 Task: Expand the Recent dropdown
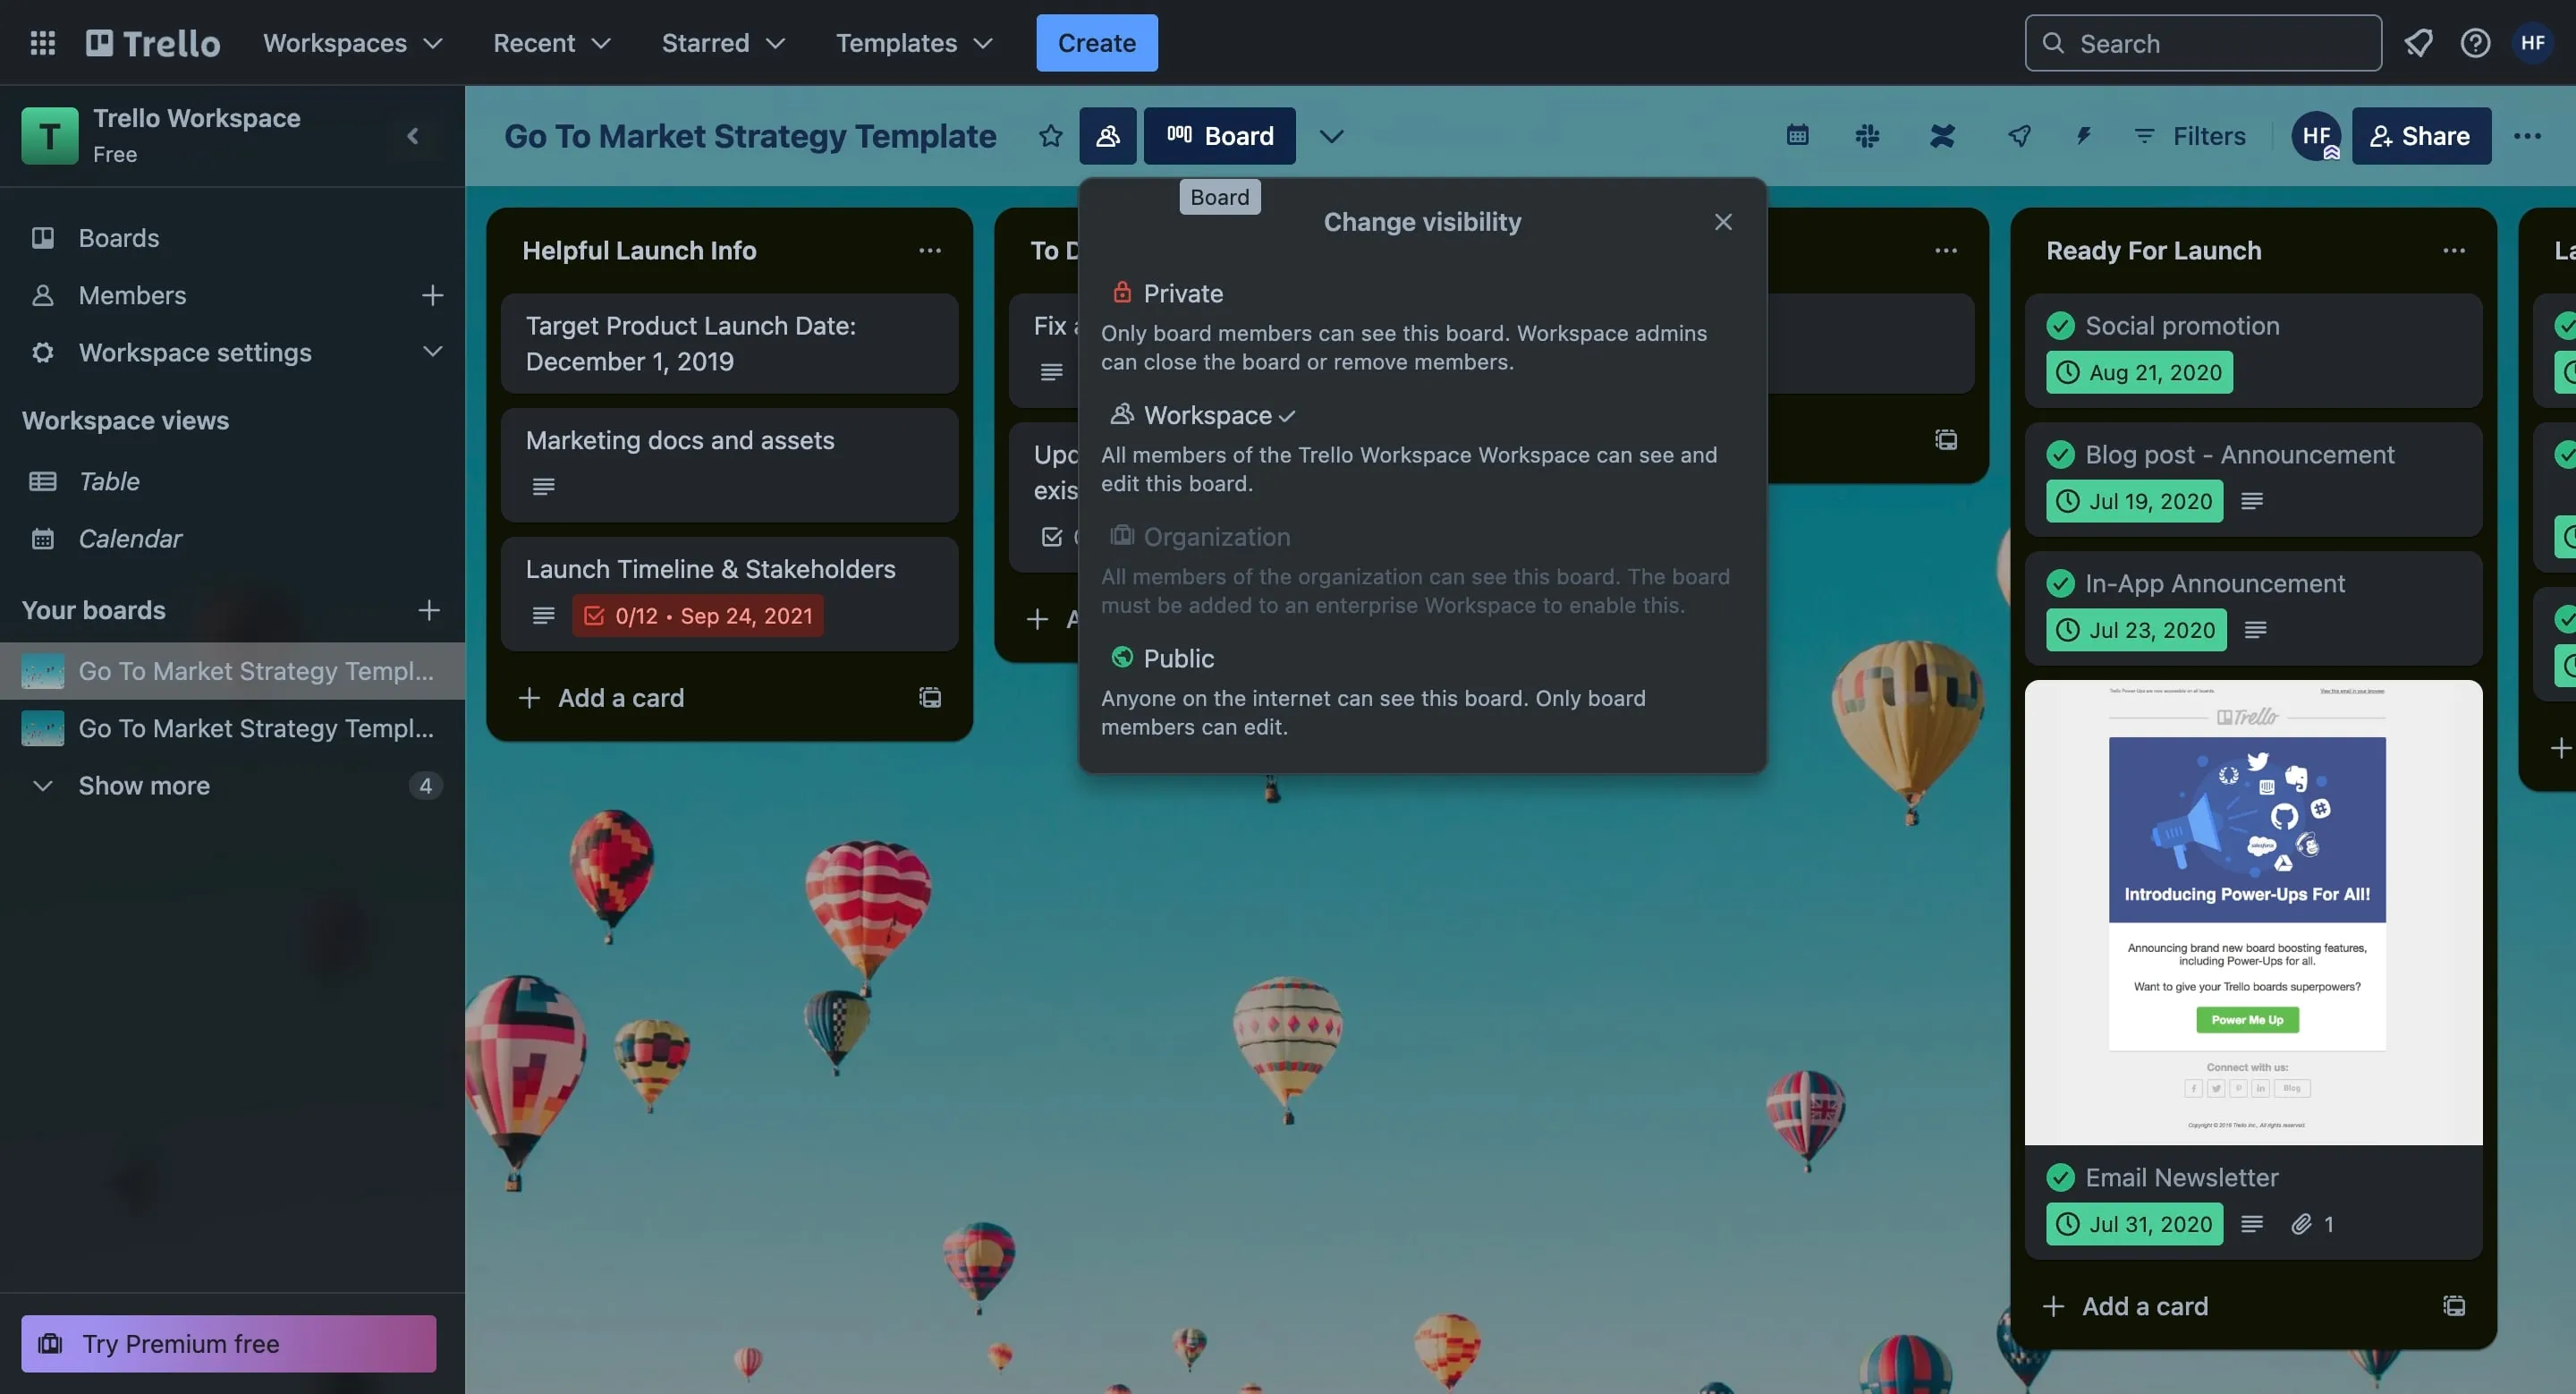[x=552, y=43]
